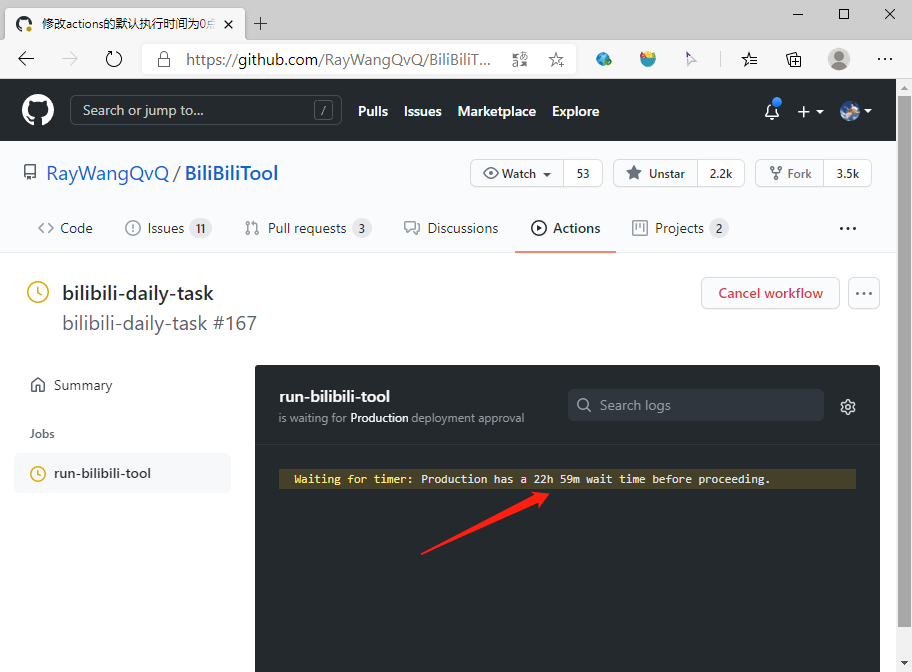Open workflow options ellipsis menu
The image size is (912, 672).
click(864, 294)
